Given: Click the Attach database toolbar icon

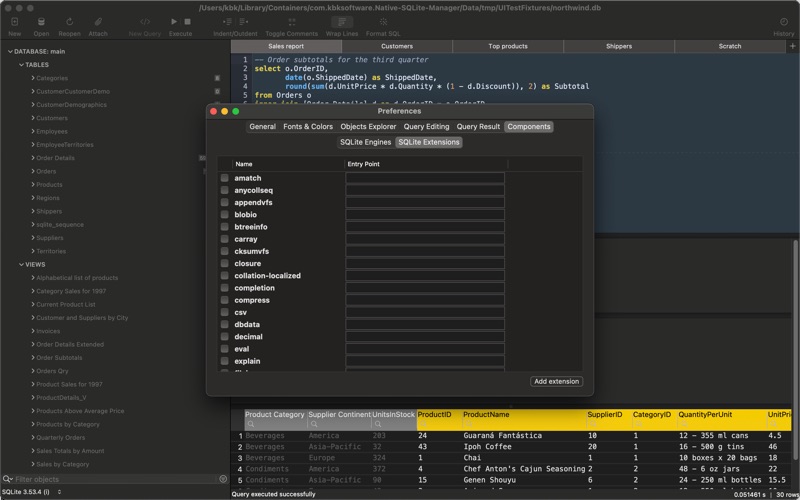Looking at the screenshot, I should (98, 21).
